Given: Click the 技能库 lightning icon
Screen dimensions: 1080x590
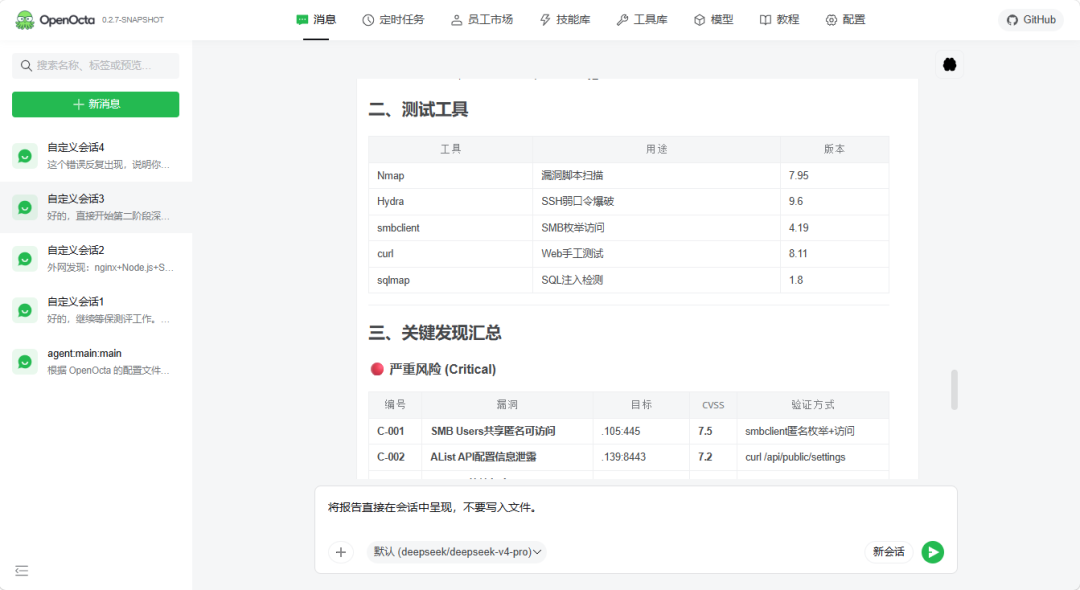Looking at the screenshot, I should click(545, 20).
